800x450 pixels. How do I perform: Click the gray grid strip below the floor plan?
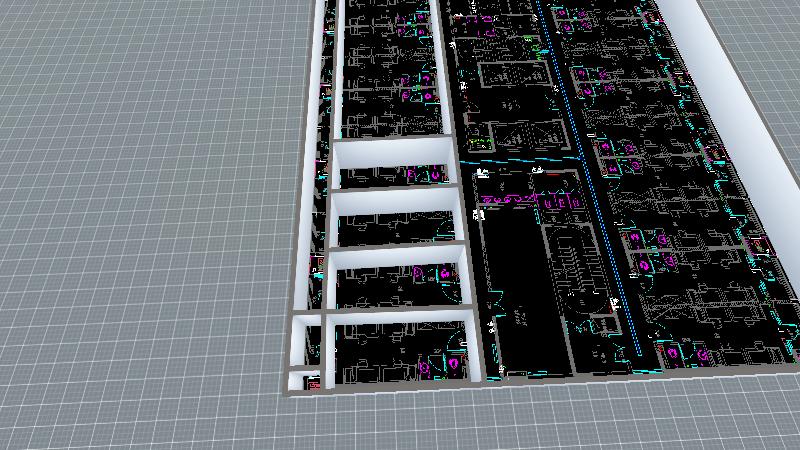pos(500,420)
